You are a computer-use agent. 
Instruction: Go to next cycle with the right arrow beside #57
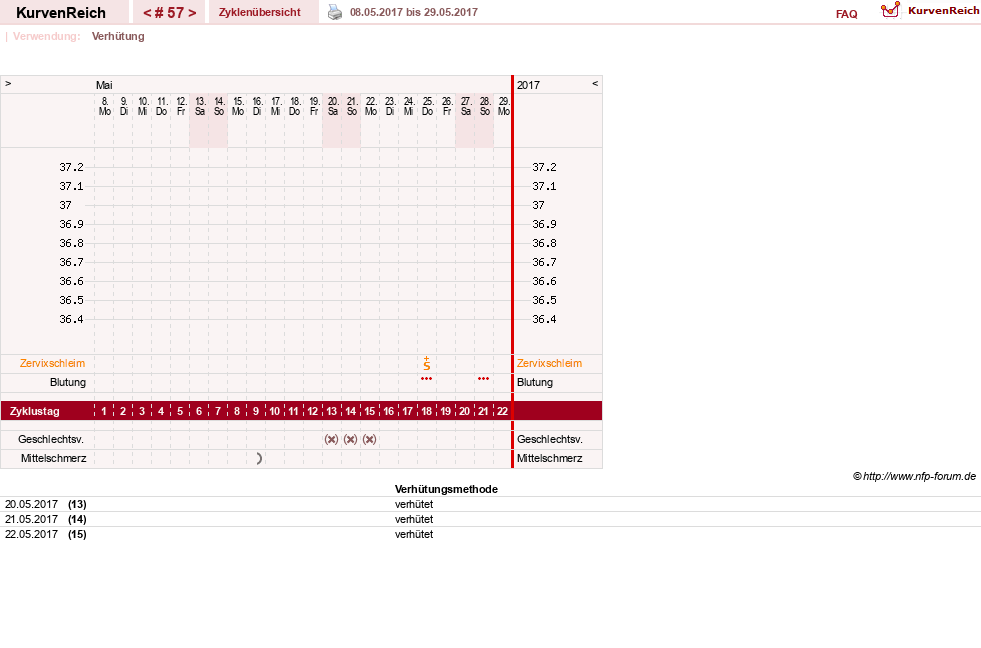[x=192, y=13]
